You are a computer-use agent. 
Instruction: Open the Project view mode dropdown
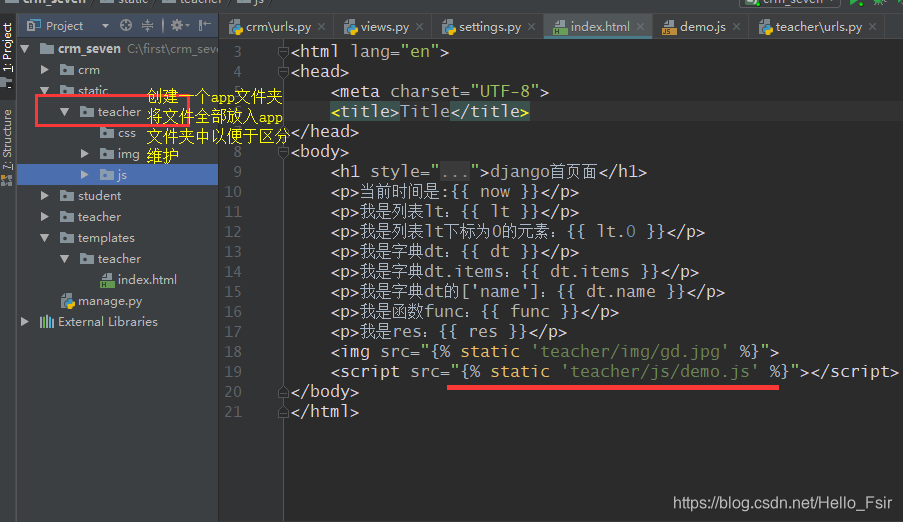pos(105,26)
